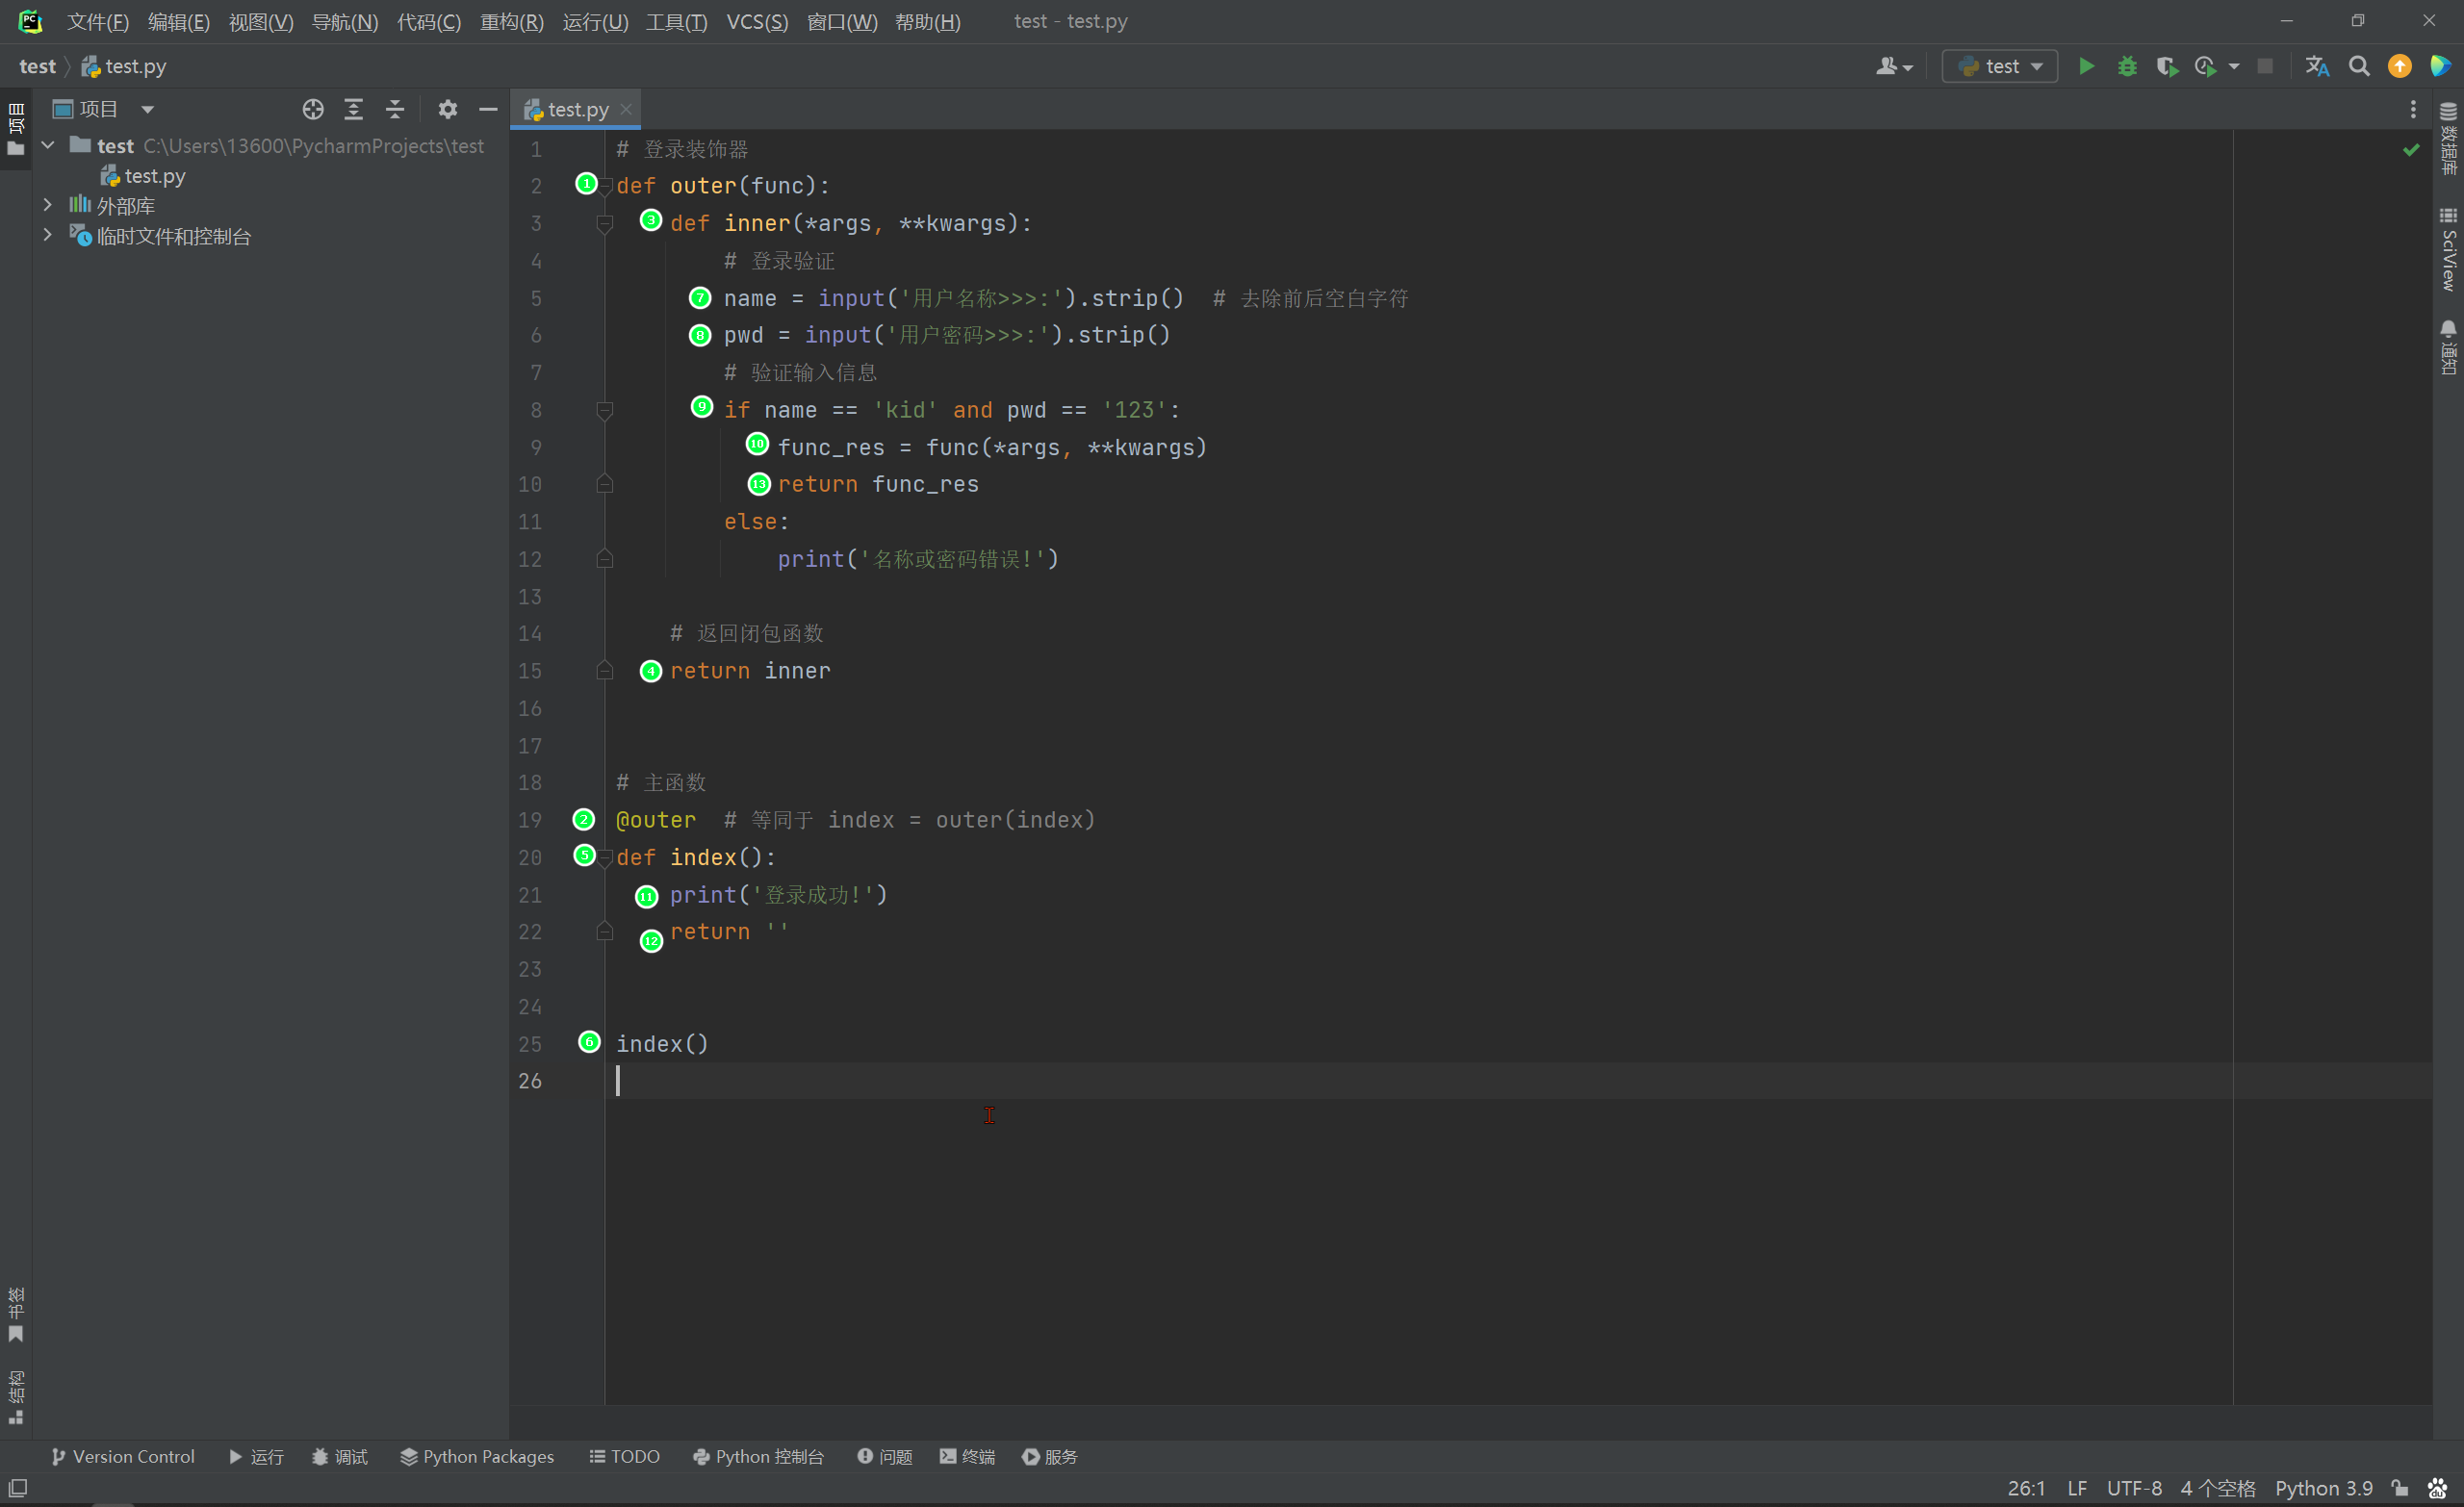
Task: Open profiler options dropdown arrow
Action: click(2233, 66)
